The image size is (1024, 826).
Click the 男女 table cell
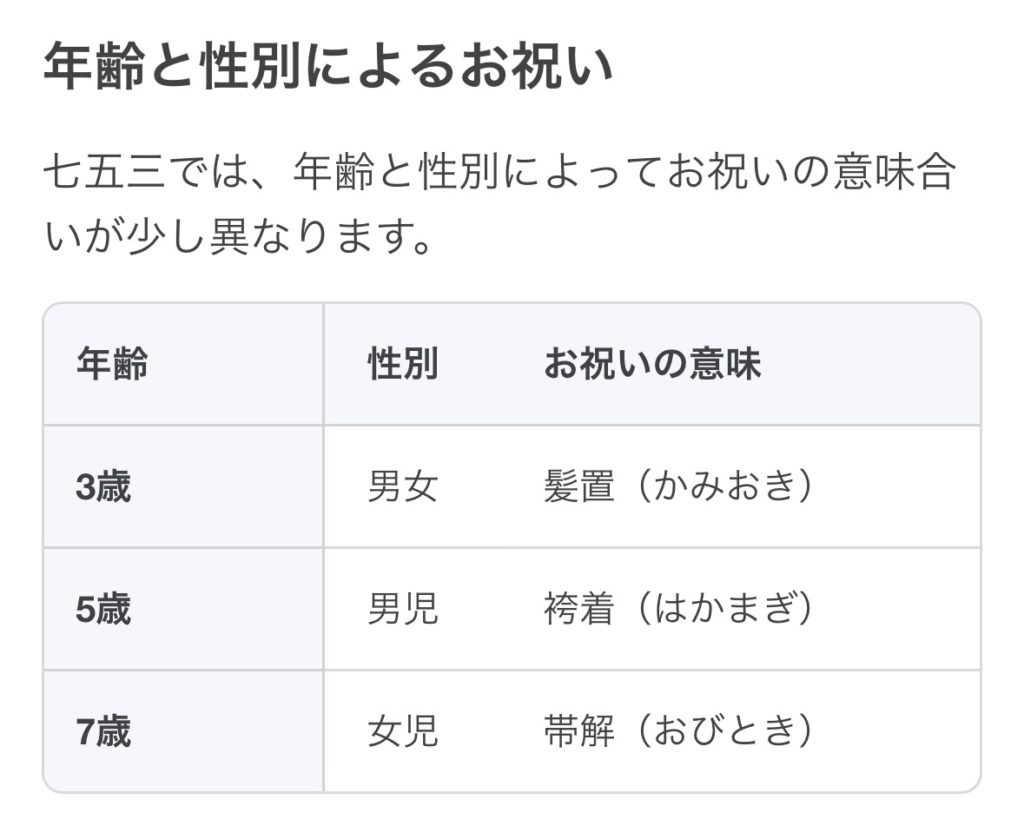[402, 487]
